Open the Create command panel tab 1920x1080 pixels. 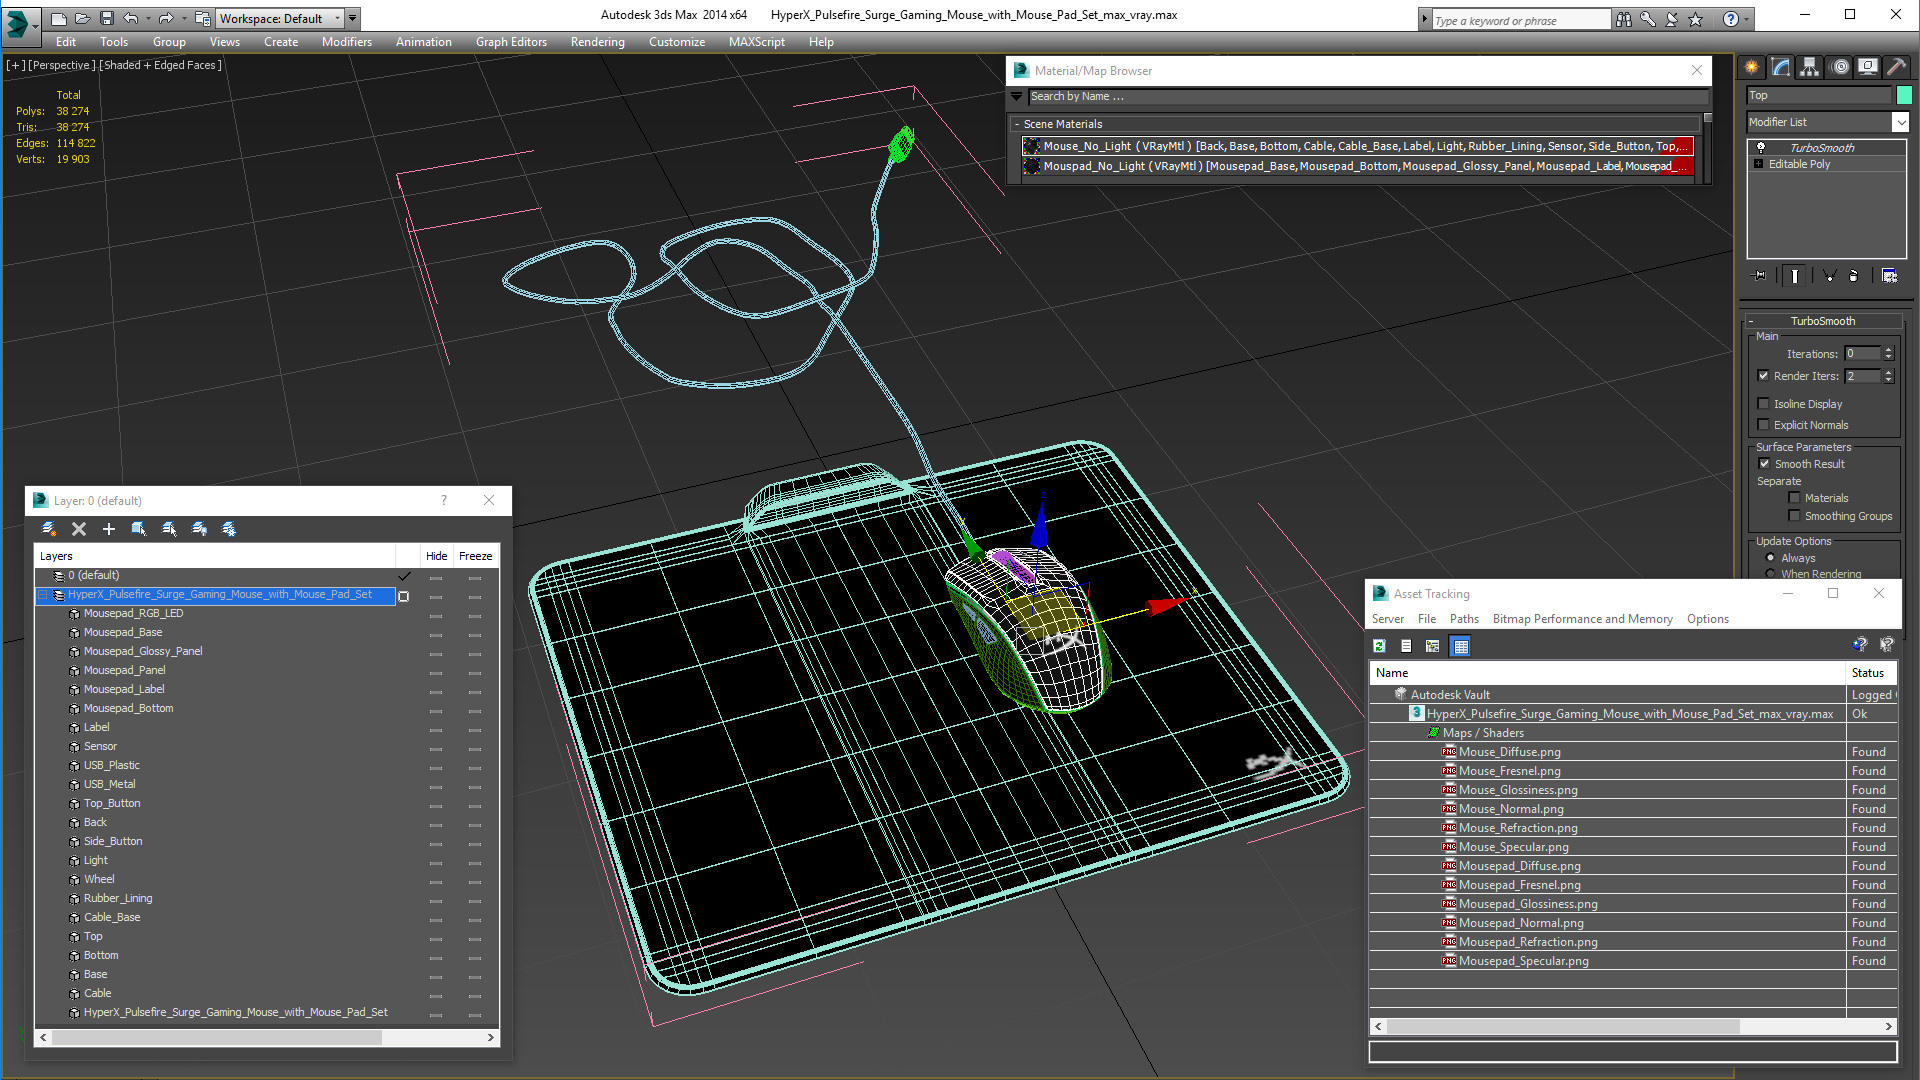[1752, 67]
